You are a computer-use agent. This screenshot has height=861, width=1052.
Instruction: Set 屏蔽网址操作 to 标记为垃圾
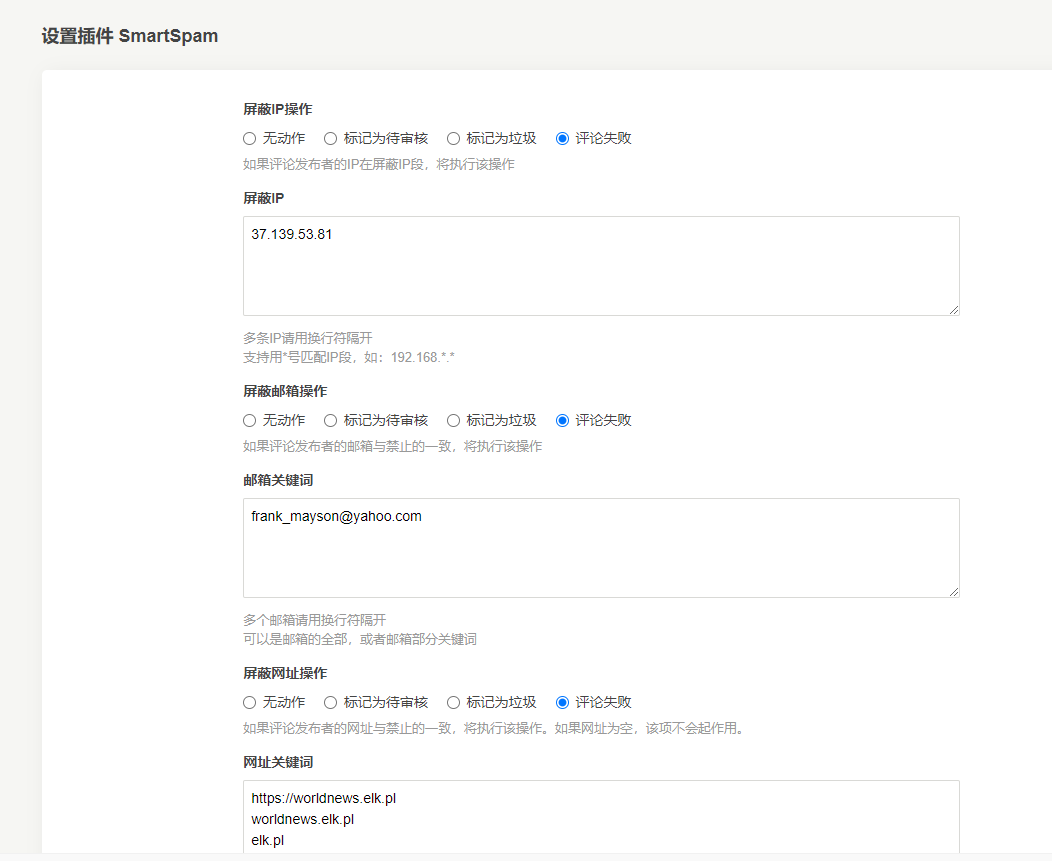(x=453, y=702)
